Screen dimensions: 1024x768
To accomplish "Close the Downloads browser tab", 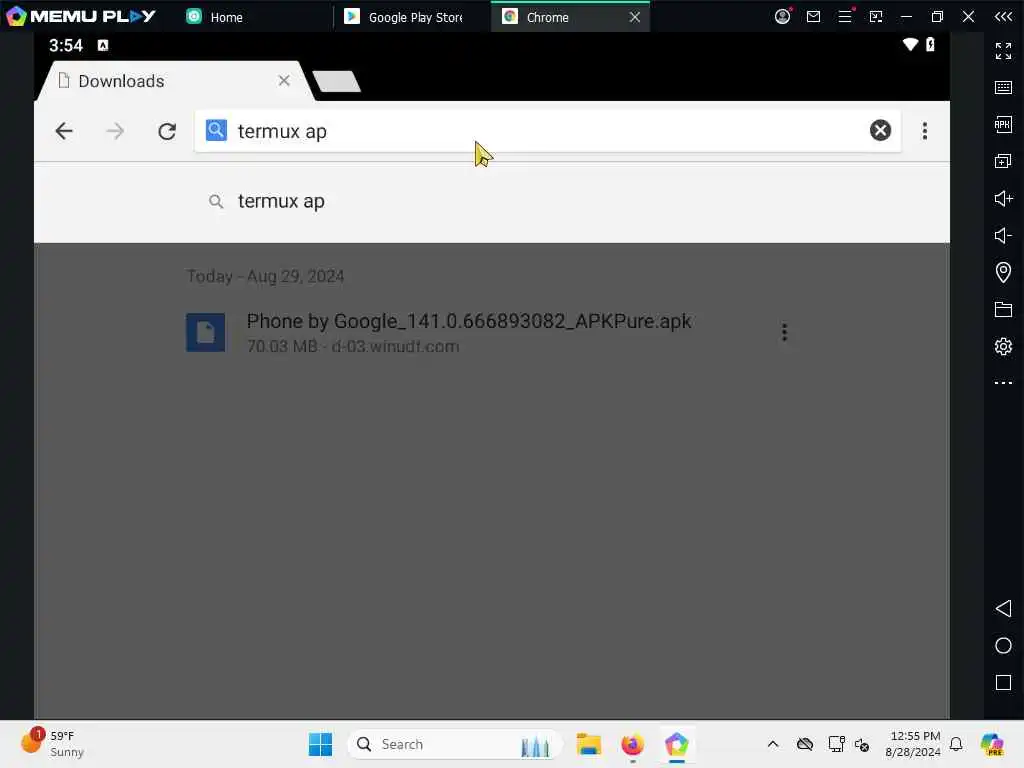I will [284, 80].
